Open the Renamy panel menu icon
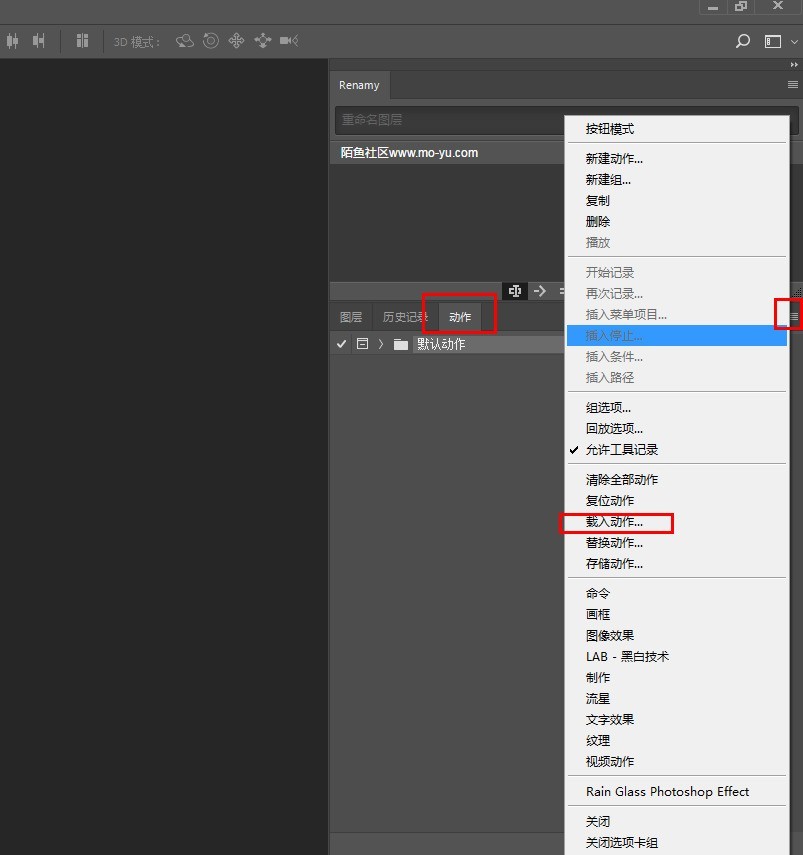This screenshot has height=855, width=803. click(793, 85)
